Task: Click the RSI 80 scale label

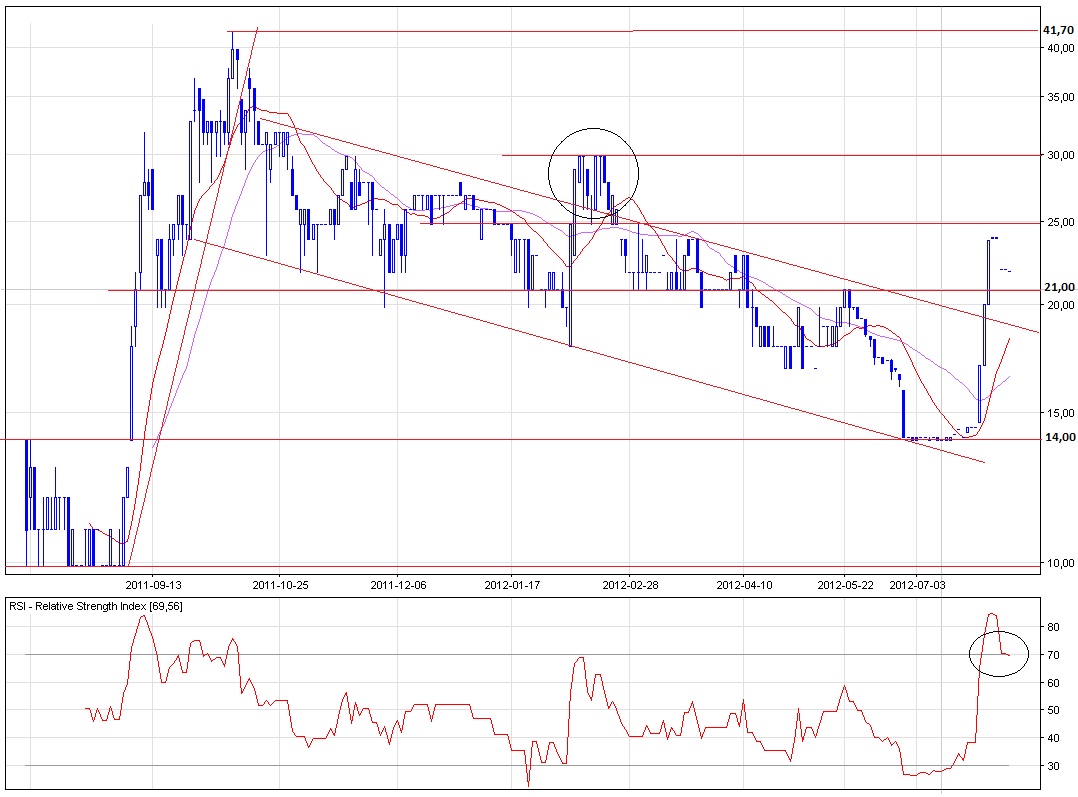Action: [1054, 627]
